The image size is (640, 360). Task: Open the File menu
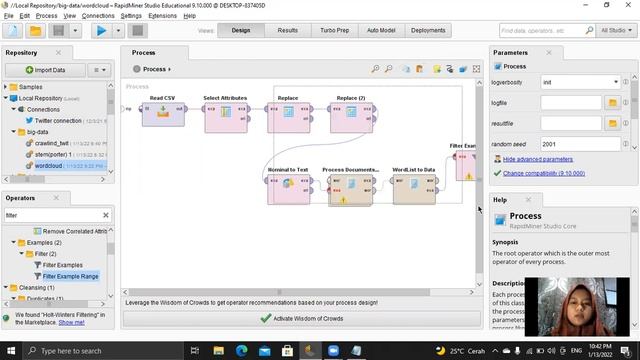click(x=9, y=16)
